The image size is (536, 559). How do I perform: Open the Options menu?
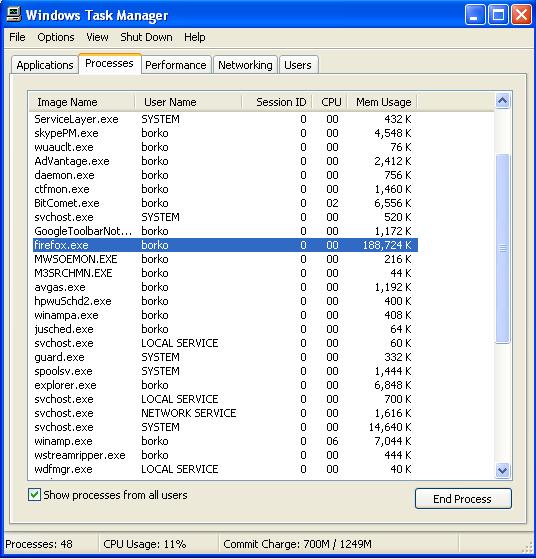[x=56, y=37]
